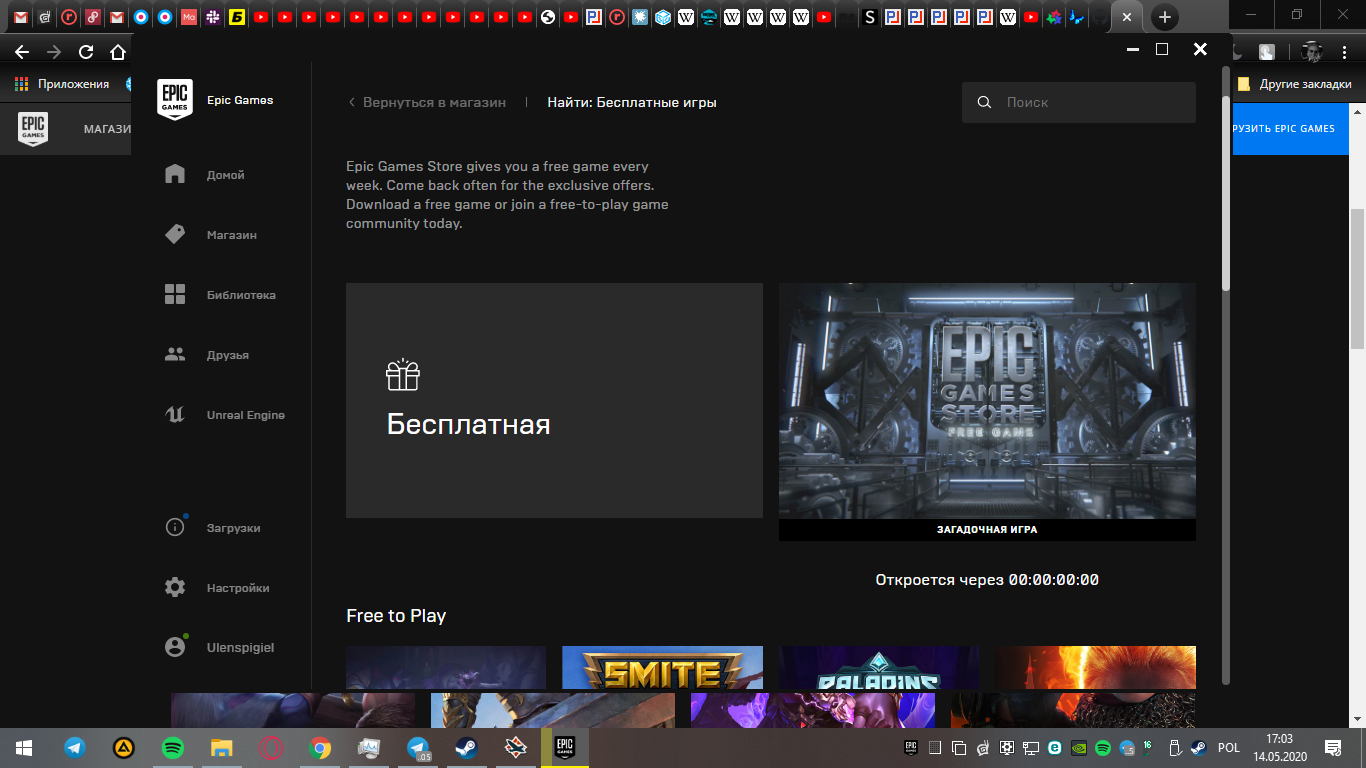Open Загрузки (Downloads) in sidebar

point(213,528)
